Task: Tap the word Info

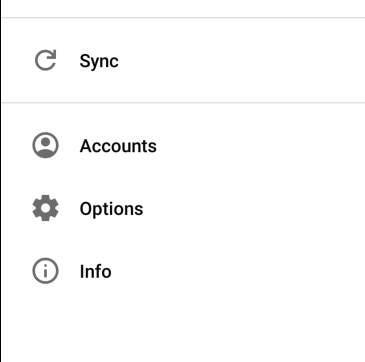Action: [x=95, y=271]
